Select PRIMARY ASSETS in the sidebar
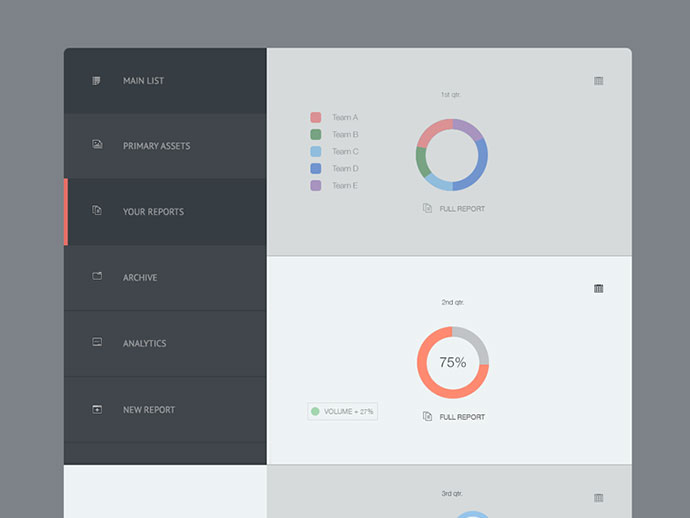Image resolution: width=690 pixels, height=518 pixels. coord(165,146)
